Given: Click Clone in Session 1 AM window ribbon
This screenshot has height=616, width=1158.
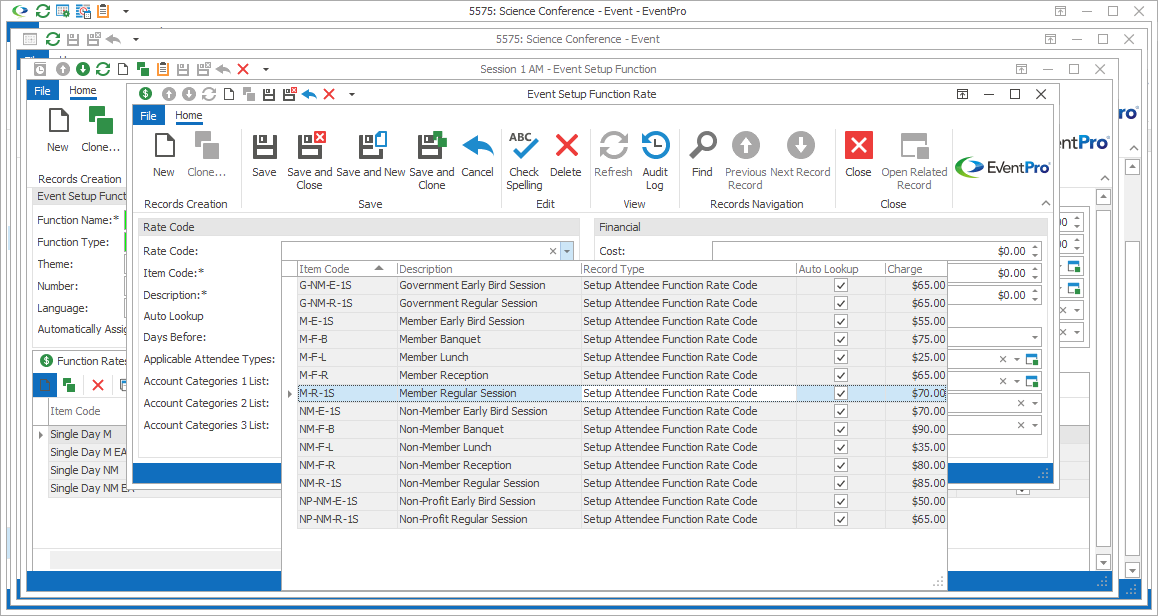Looking at the screenshot, I should click(100, 130).
